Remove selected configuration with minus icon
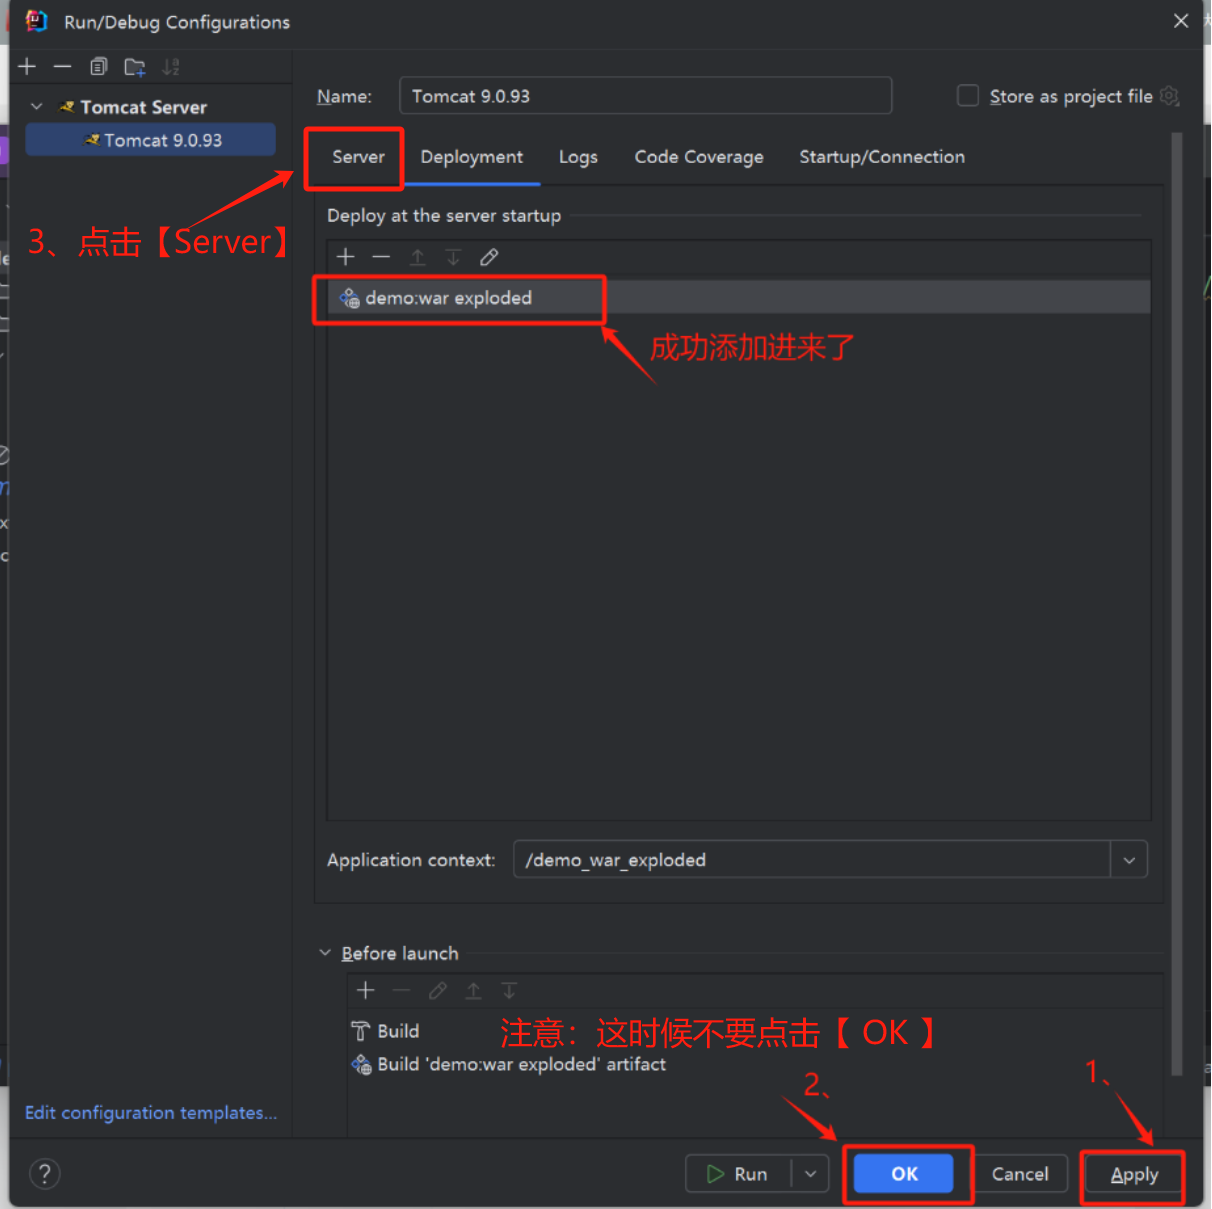Screen dimensions: 1212x1209 (62, 66)
